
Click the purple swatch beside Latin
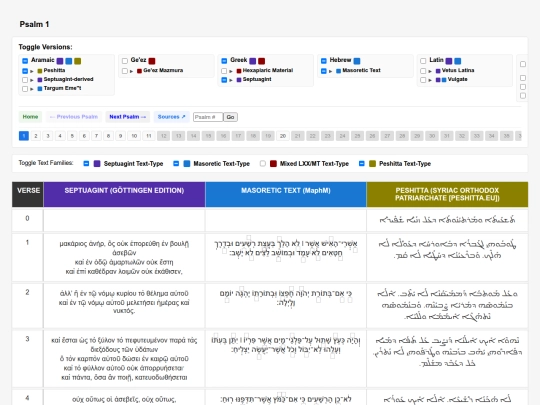449,61
